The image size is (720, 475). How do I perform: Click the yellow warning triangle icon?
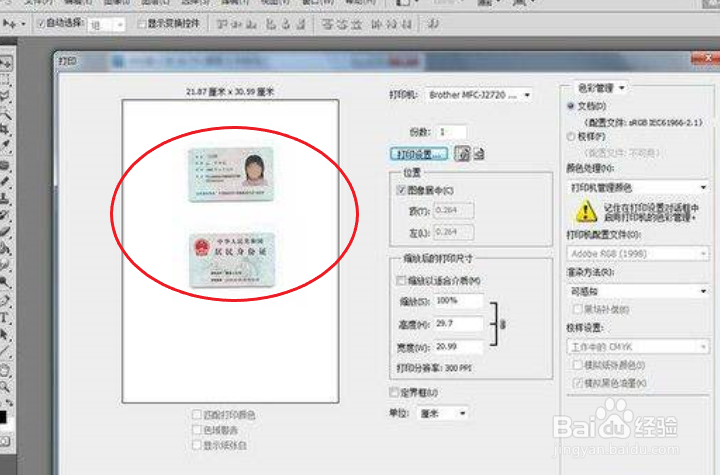pyautogui.click(x=586, y=211)
